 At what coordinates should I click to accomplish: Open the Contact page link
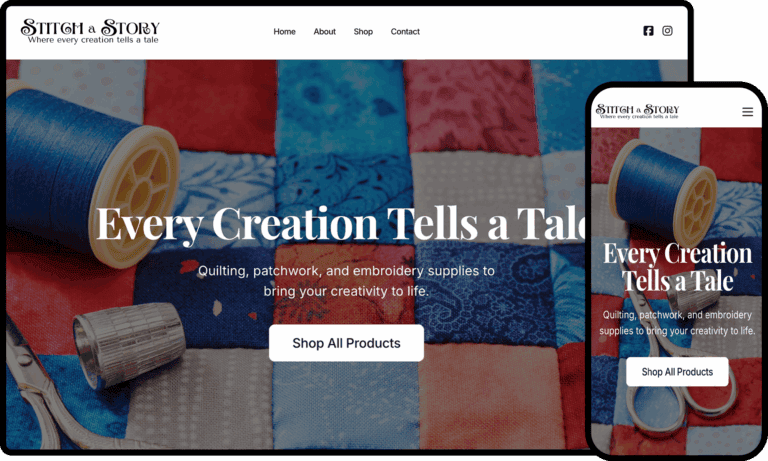click(405, 31)
